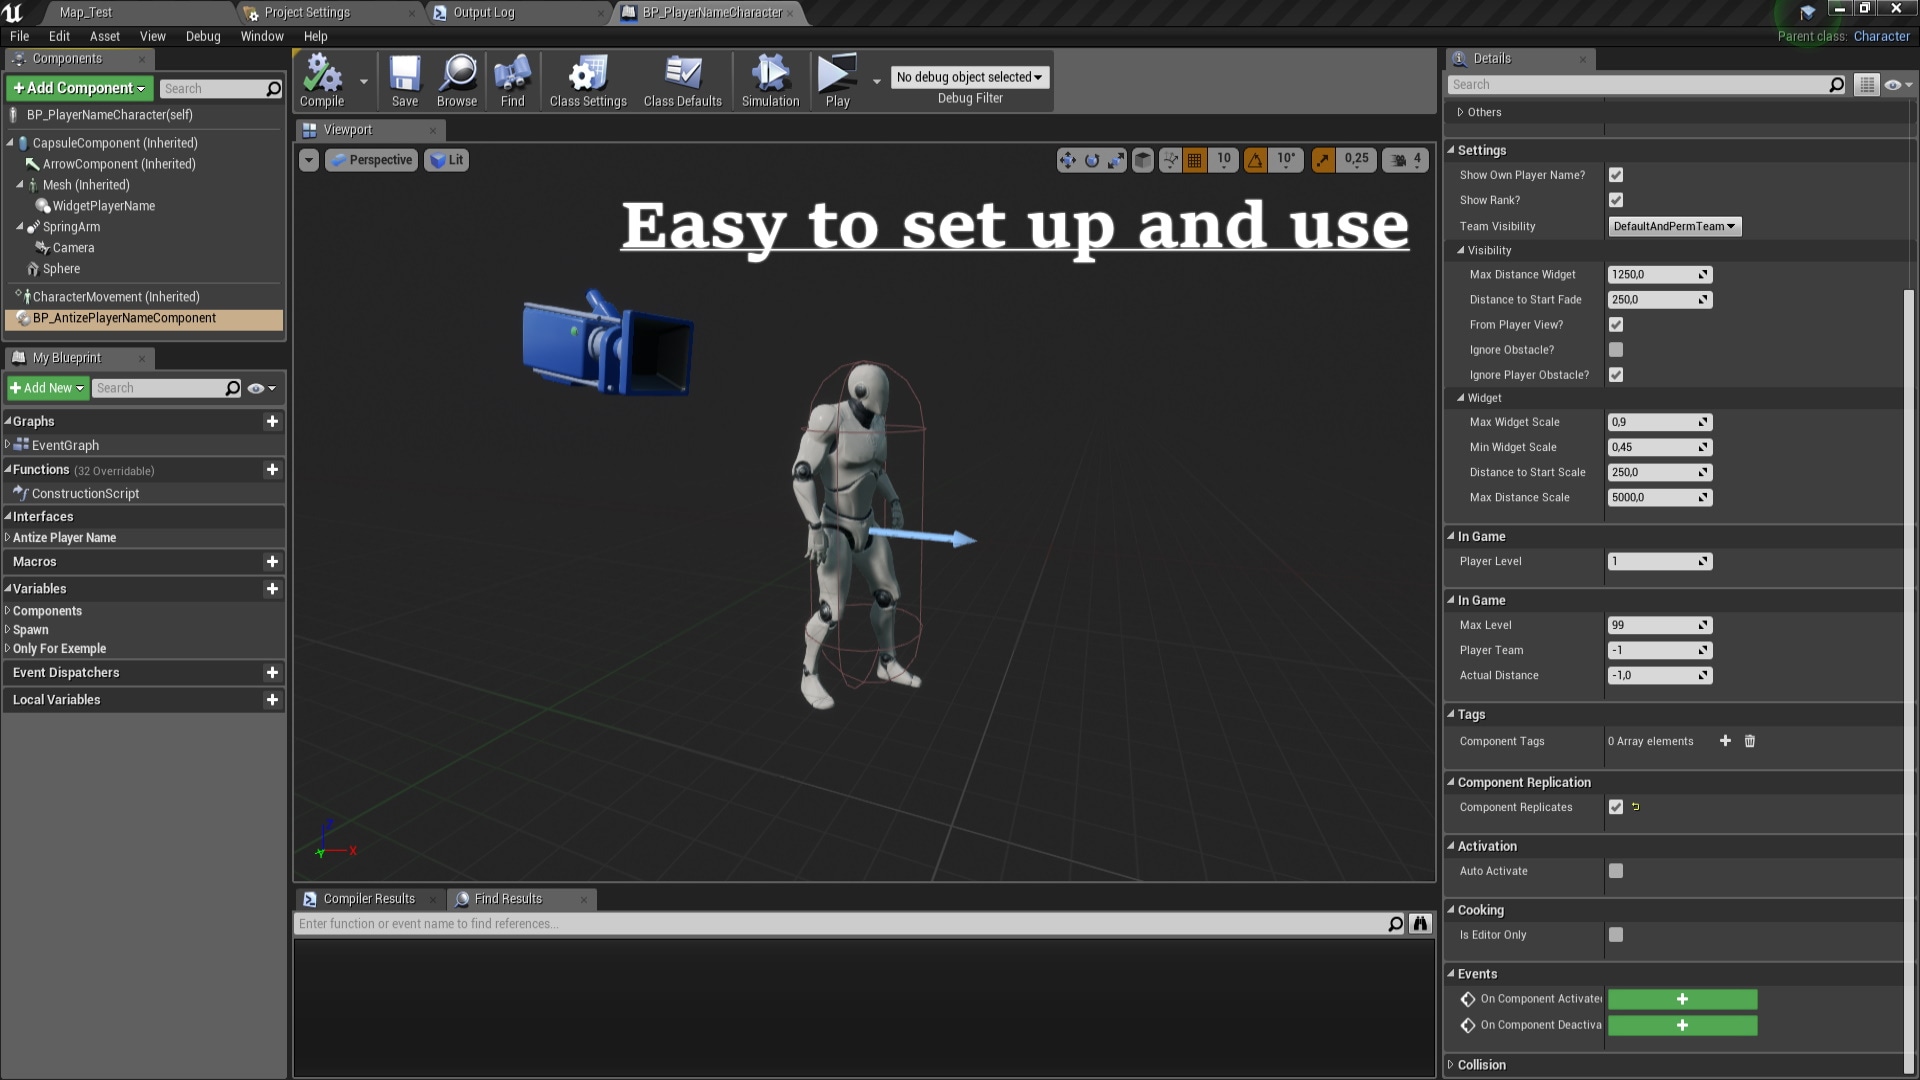The width and height of the screenshot is (1920, 1080).
Task: Uncheck Show Own Player Name checkbox
Action: pyautogui.click(x=1616, y=175)
